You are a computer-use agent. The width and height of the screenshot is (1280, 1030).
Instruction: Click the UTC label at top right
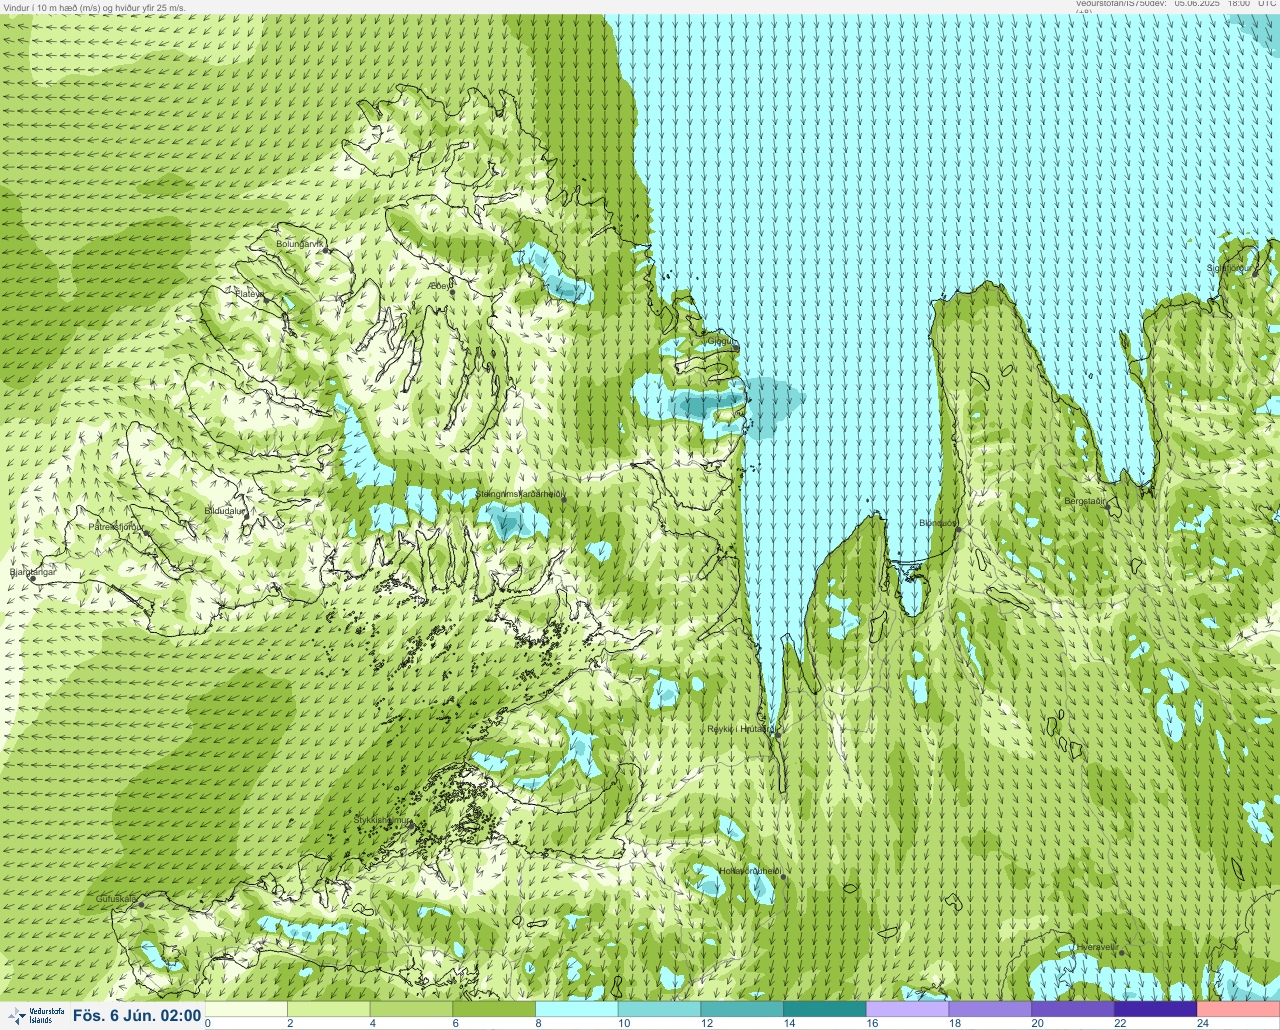(1266, 4)
